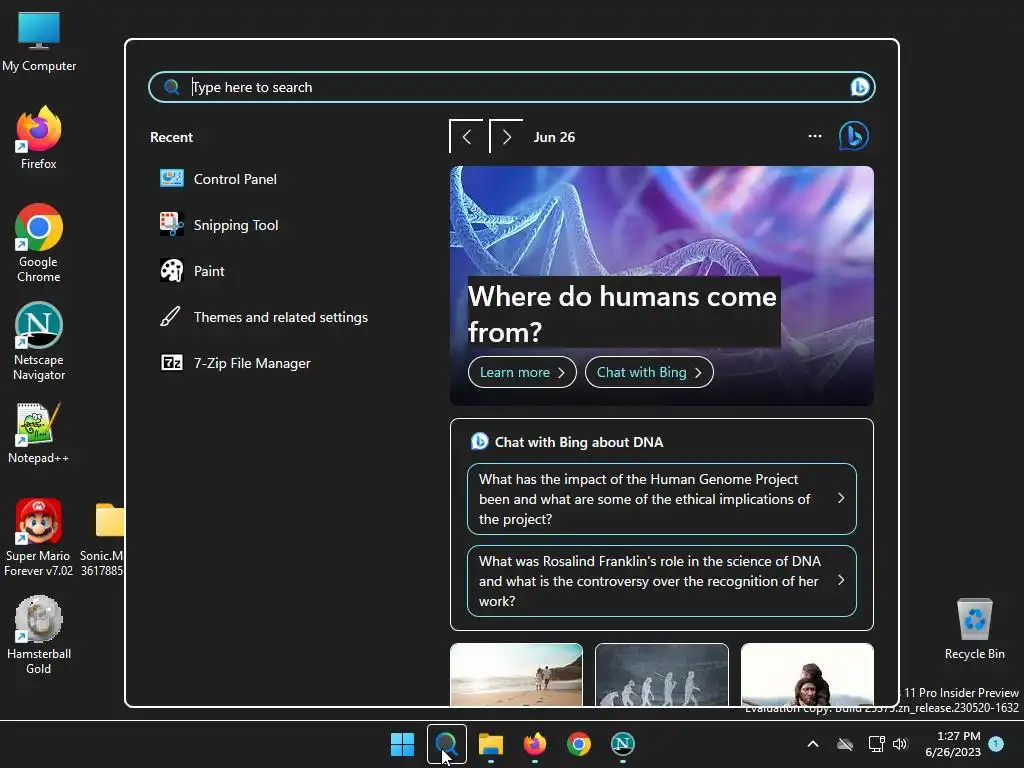Click the taskbar Search icon
Viewport: 1024px width, 768px height.
click(447, 744)
